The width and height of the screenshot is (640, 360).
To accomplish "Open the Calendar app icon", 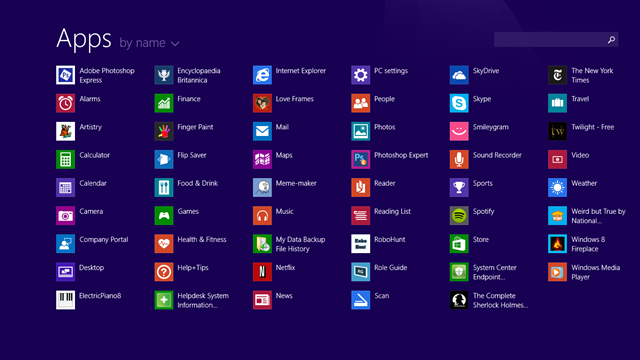I will 65,188.
